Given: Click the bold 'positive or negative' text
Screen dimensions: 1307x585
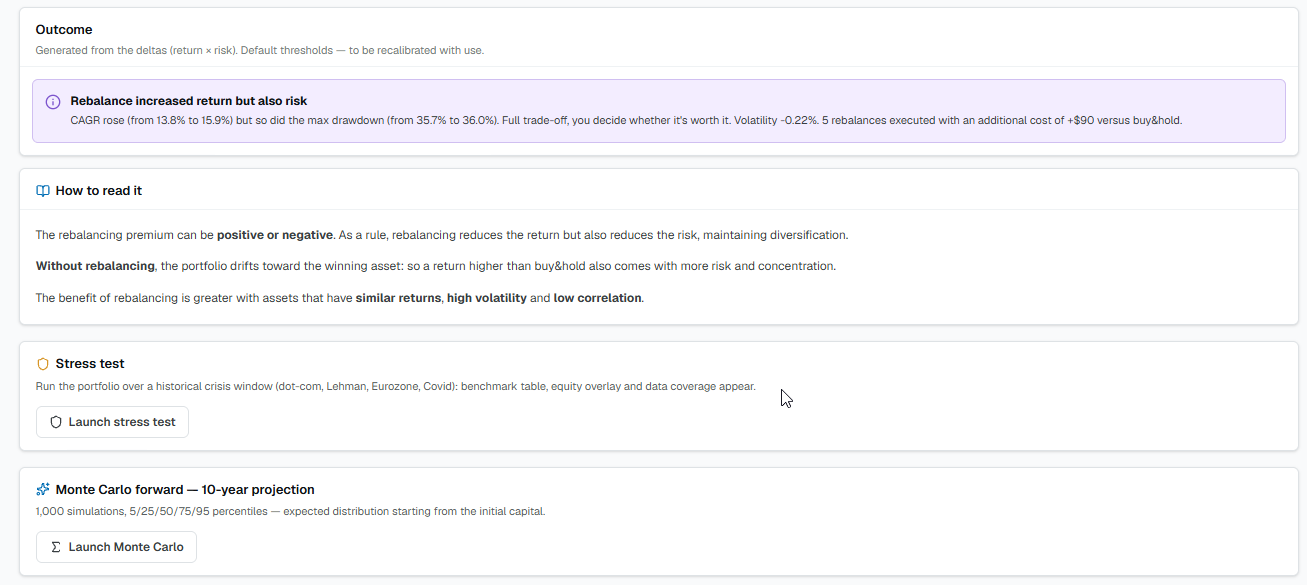Looking at the screenshot, I should point(275,235).
